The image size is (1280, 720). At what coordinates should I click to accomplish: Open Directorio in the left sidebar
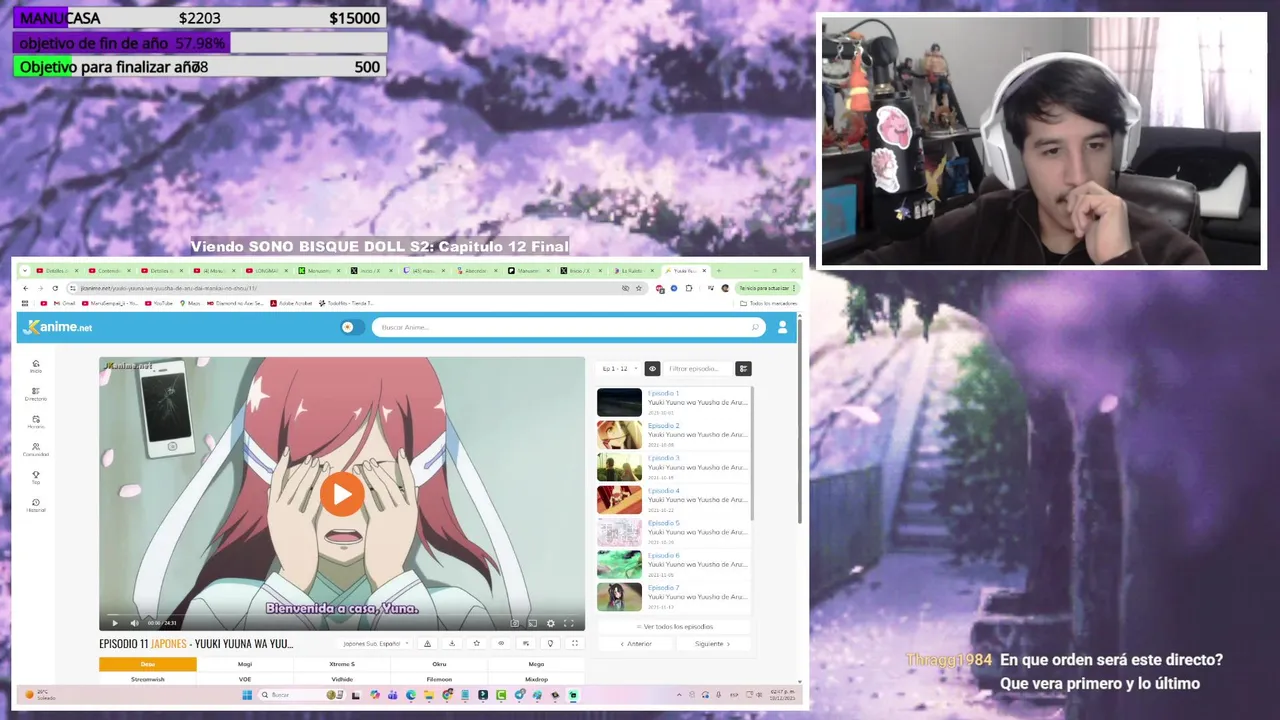[x=36, y=394]
